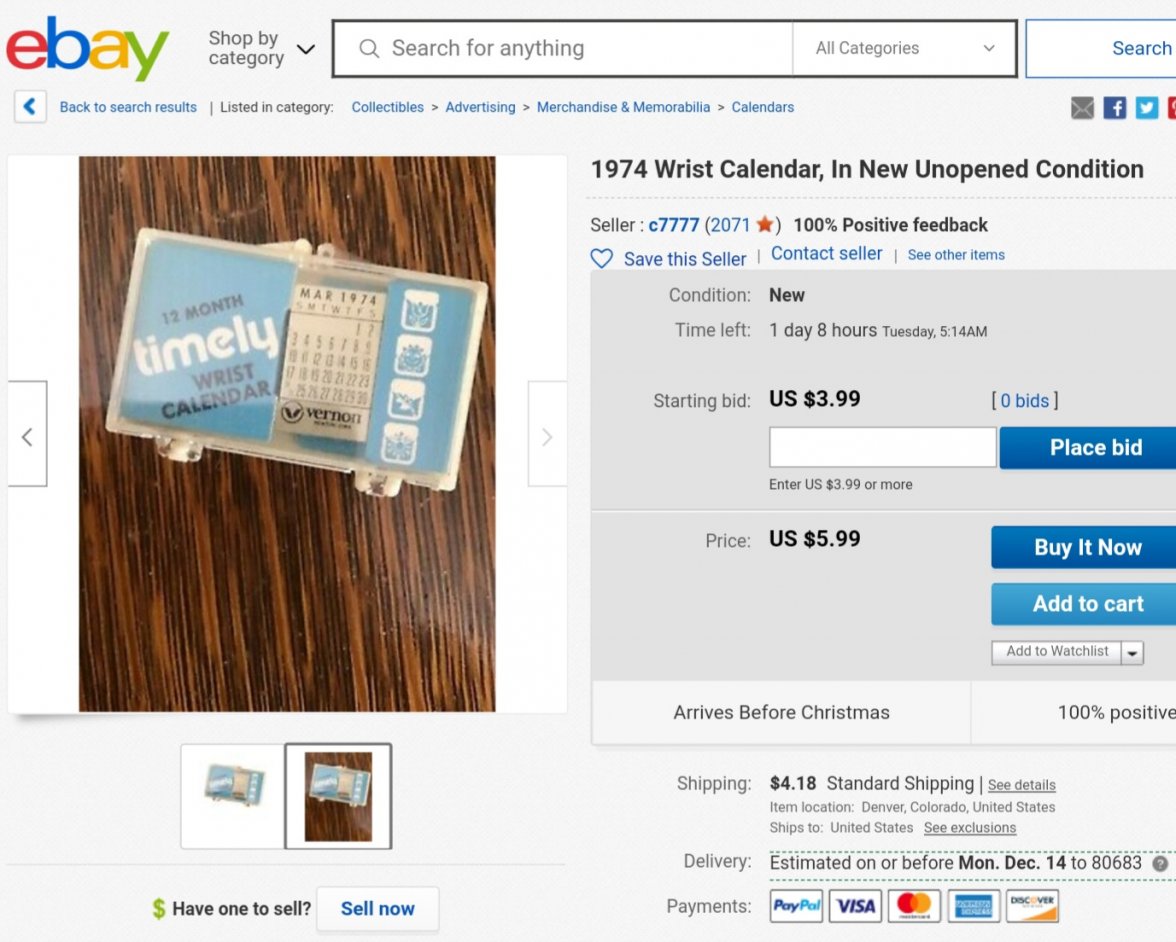This screenshot has width=1176, height=942.
Task: Show previous product image arrow
Action: (27, 436)
